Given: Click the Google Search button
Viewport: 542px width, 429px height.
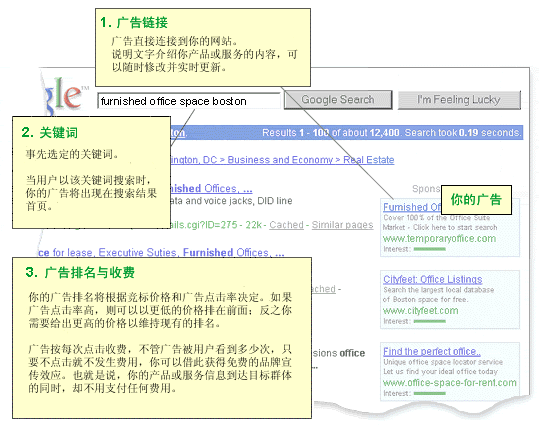Looking at the screenshot, I should click(x=338, y=100).
